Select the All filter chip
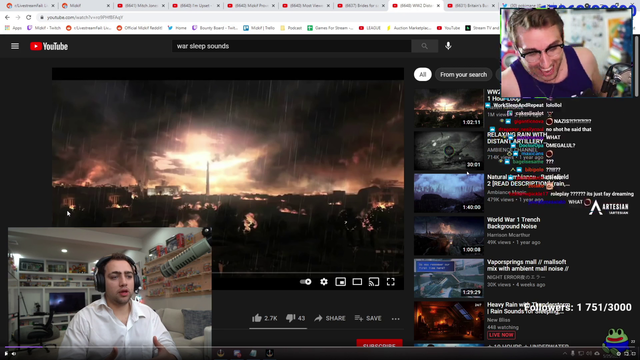 point(422,74)
